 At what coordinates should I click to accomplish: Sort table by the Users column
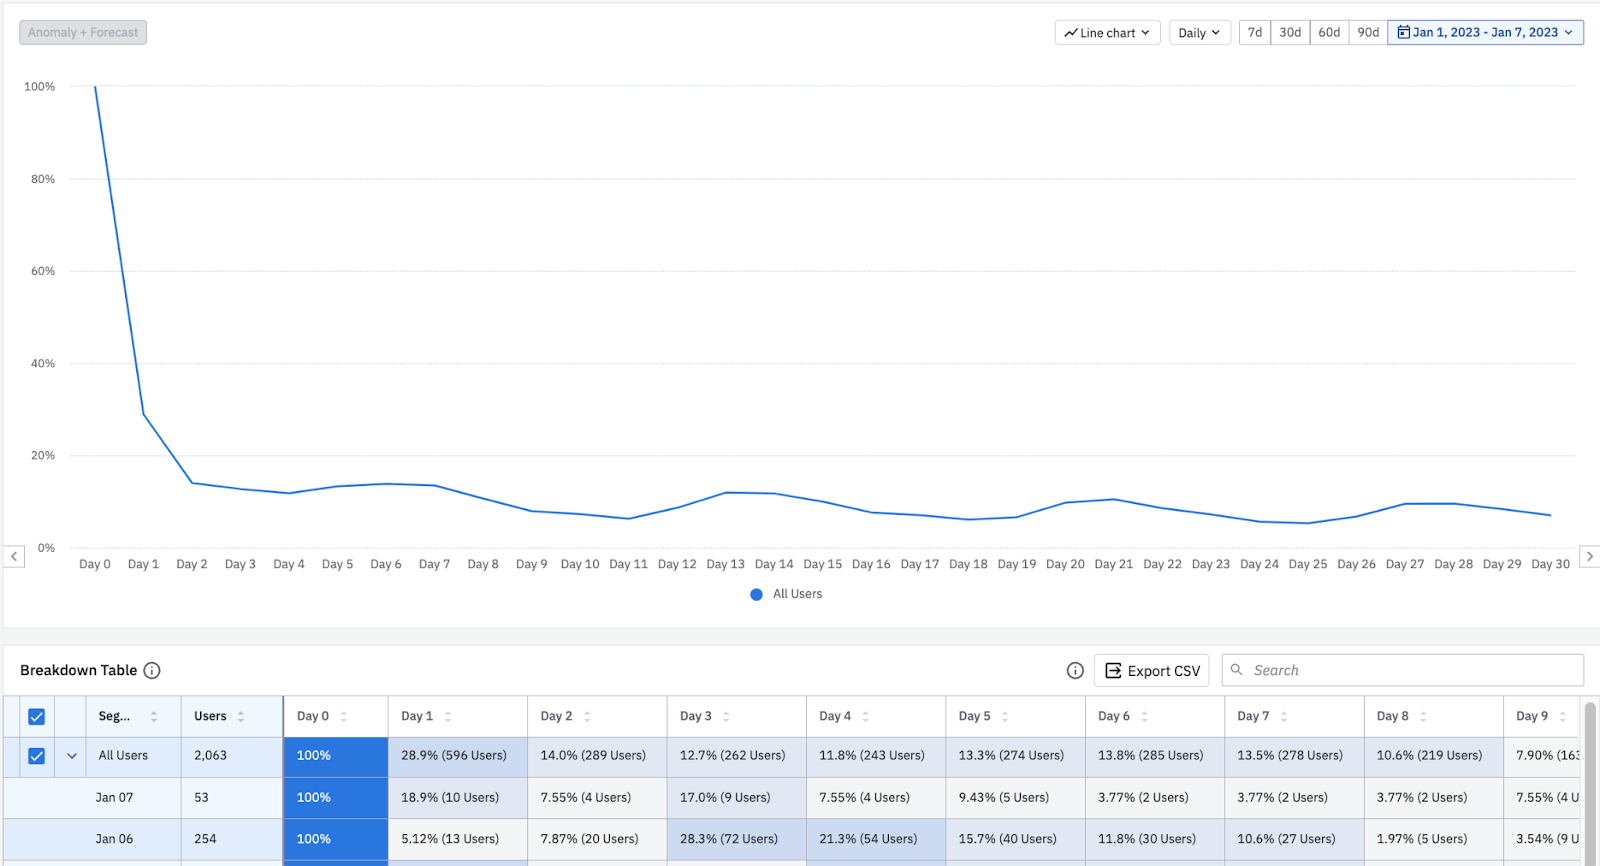tap(241, 717)
